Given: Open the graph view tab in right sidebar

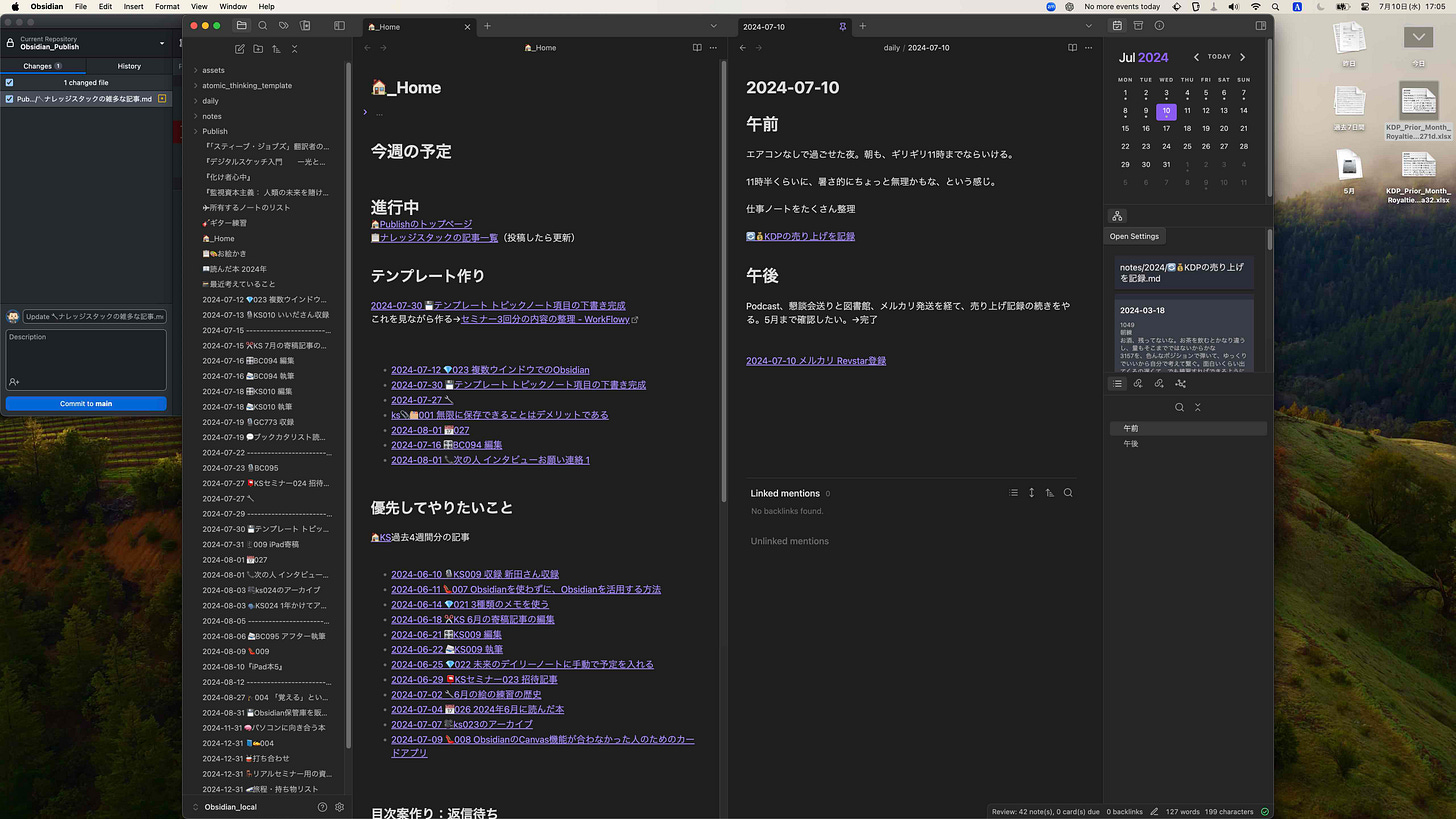Looking at the screenshot, I should click(1180, 384).
